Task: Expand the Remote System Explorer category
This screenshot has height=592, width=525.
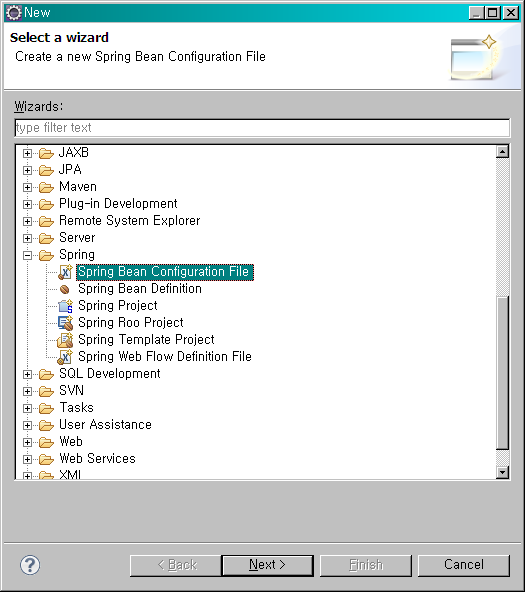Action: tap(27, 221)
